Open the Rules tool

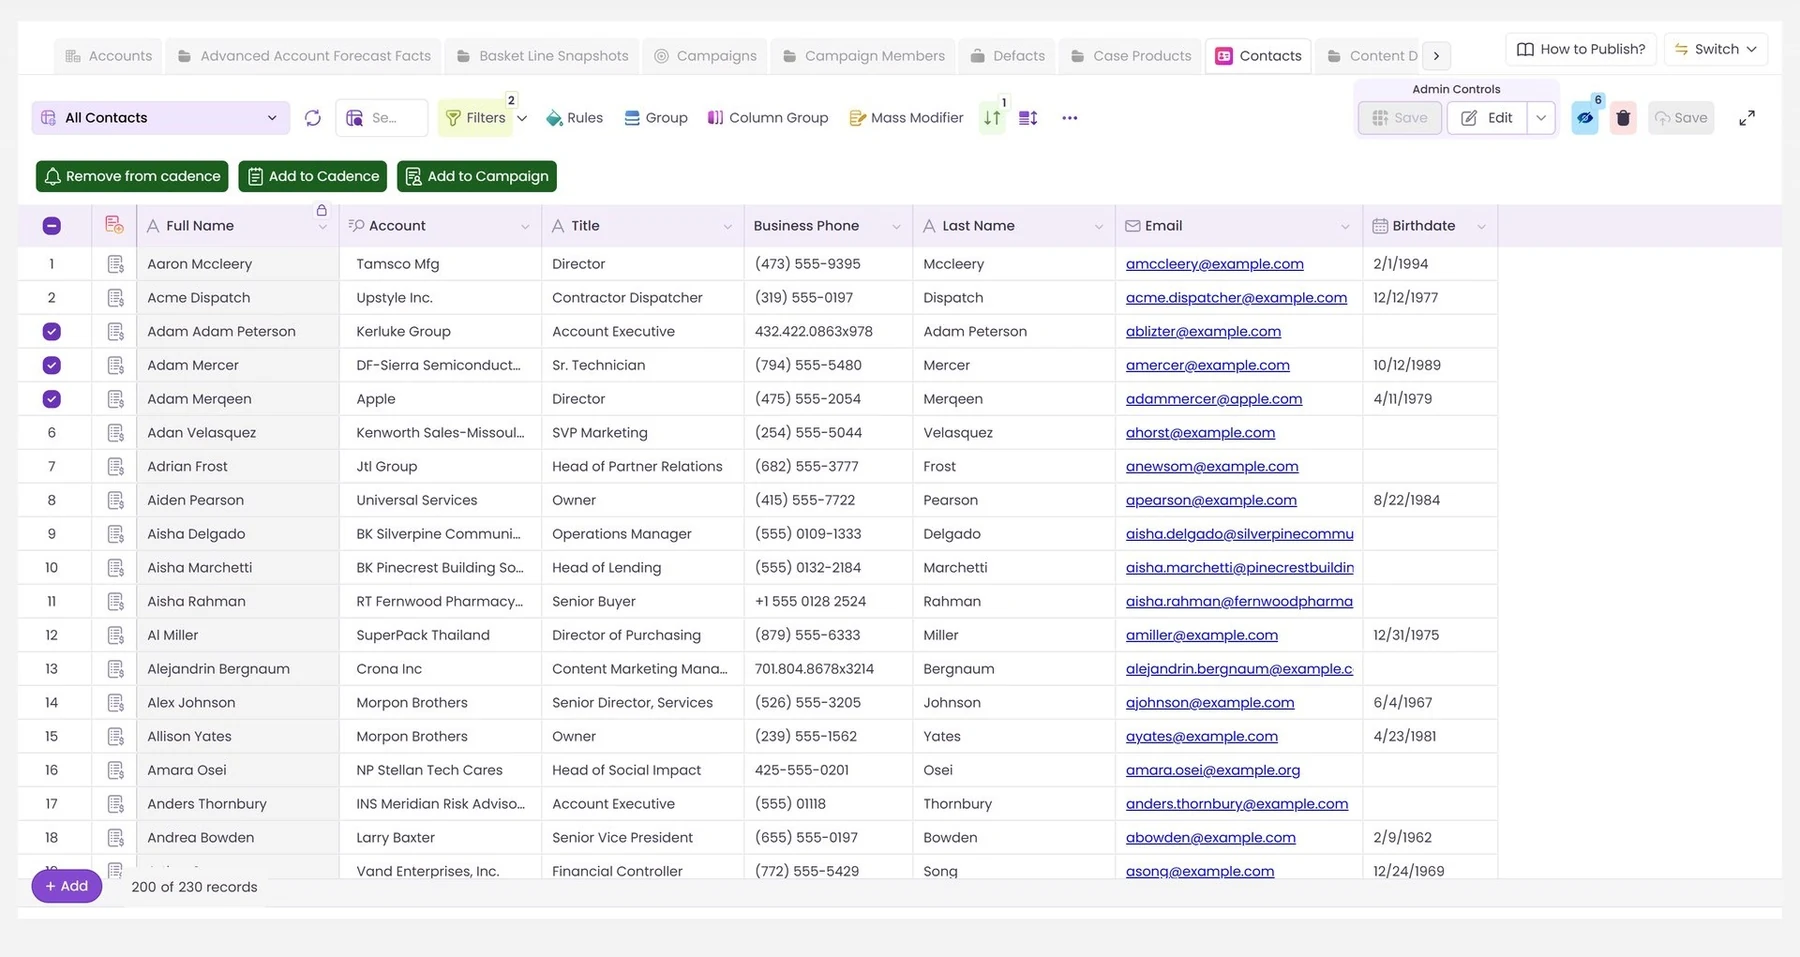(x=574, y=118)
